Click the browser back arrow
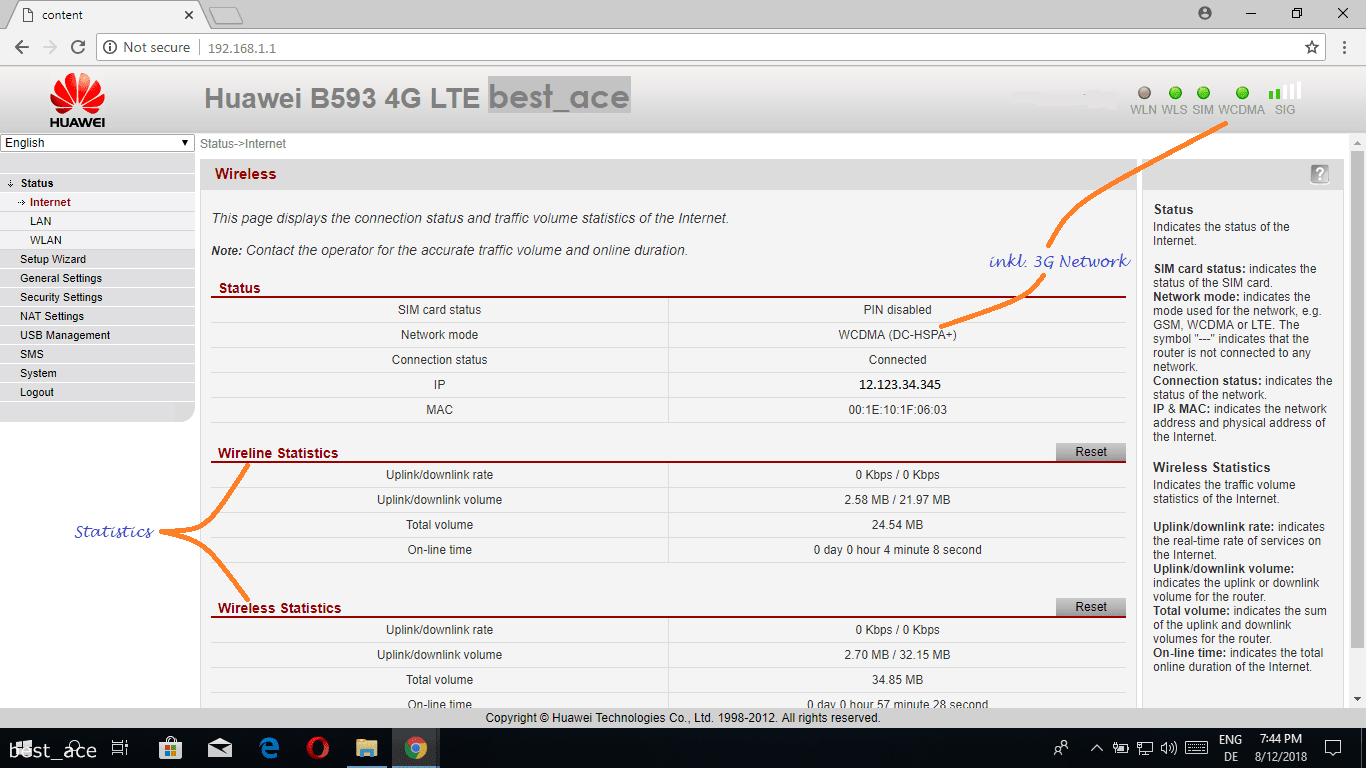1366x768 pixels. click(x=22, y=47)
